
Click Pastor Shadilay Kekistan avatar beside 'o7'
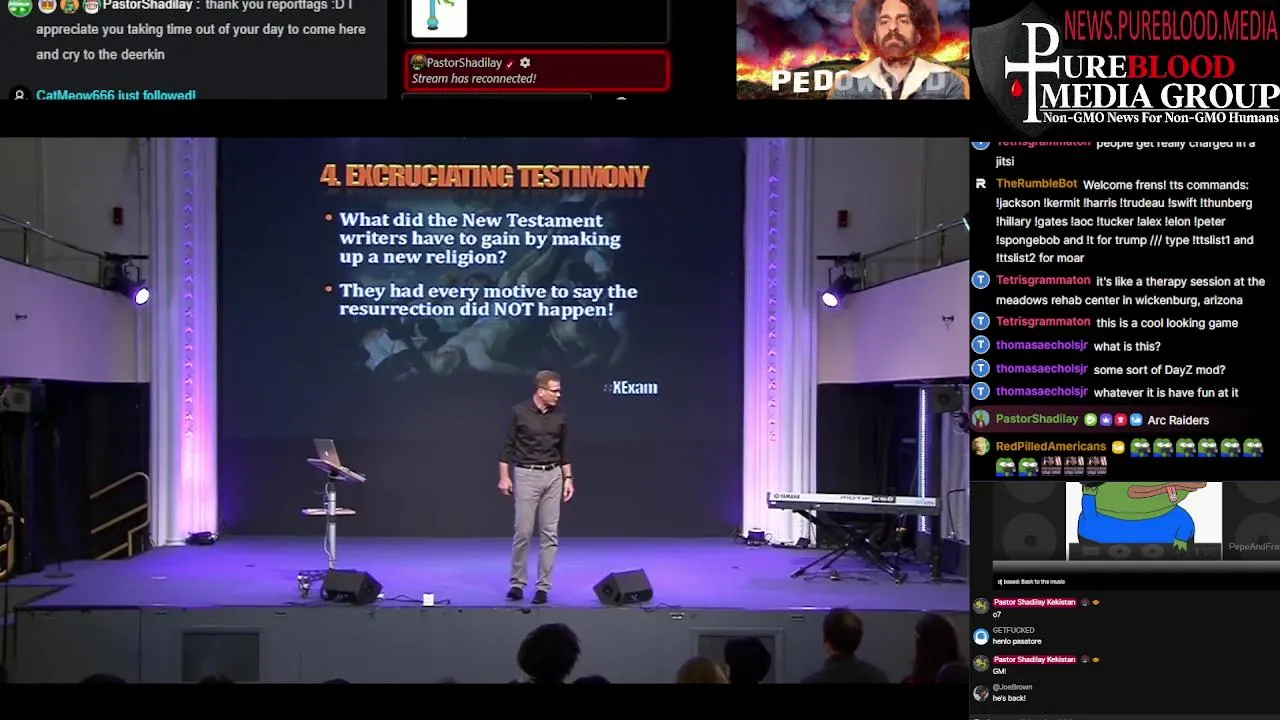tap(981, 606)
